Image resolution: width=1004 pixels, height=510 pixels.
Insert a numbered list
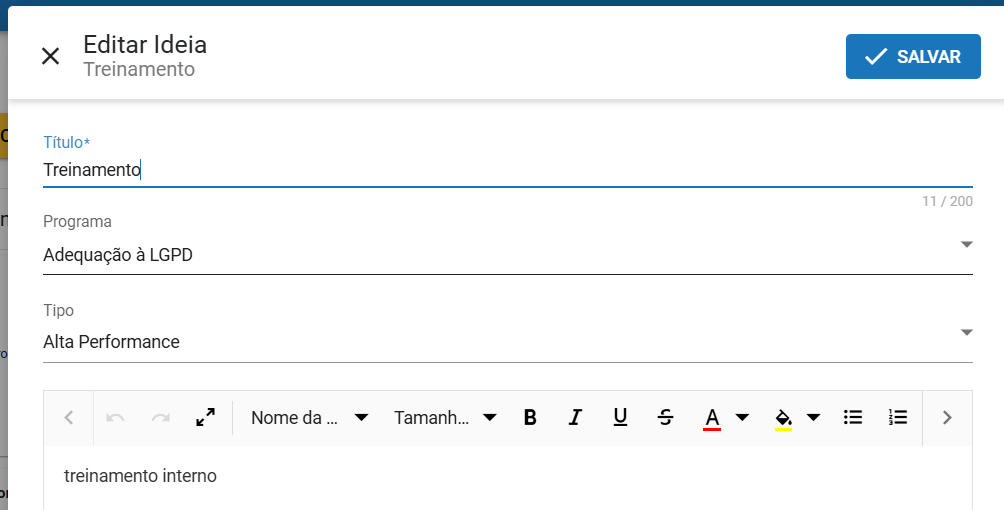coord(898,418)
